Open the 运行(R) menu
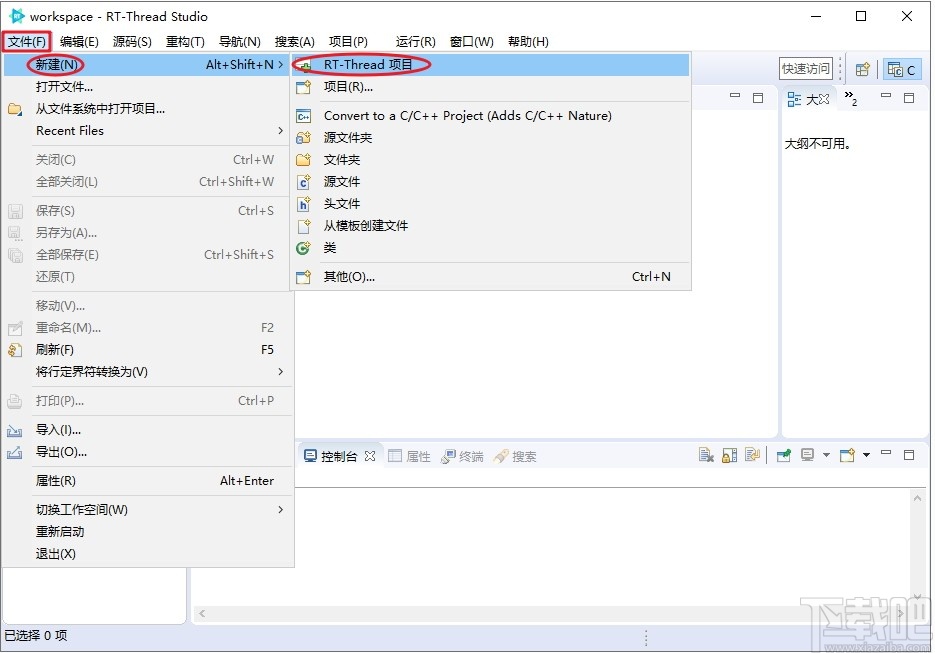The image size is (935, 653). [x=415, y=42]
